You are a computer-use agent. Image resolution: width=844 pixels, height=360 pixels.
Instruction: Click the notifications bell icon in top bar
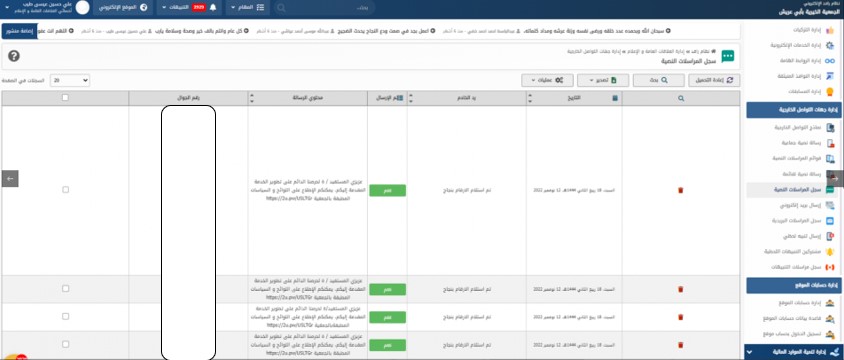tap(213, 8)
